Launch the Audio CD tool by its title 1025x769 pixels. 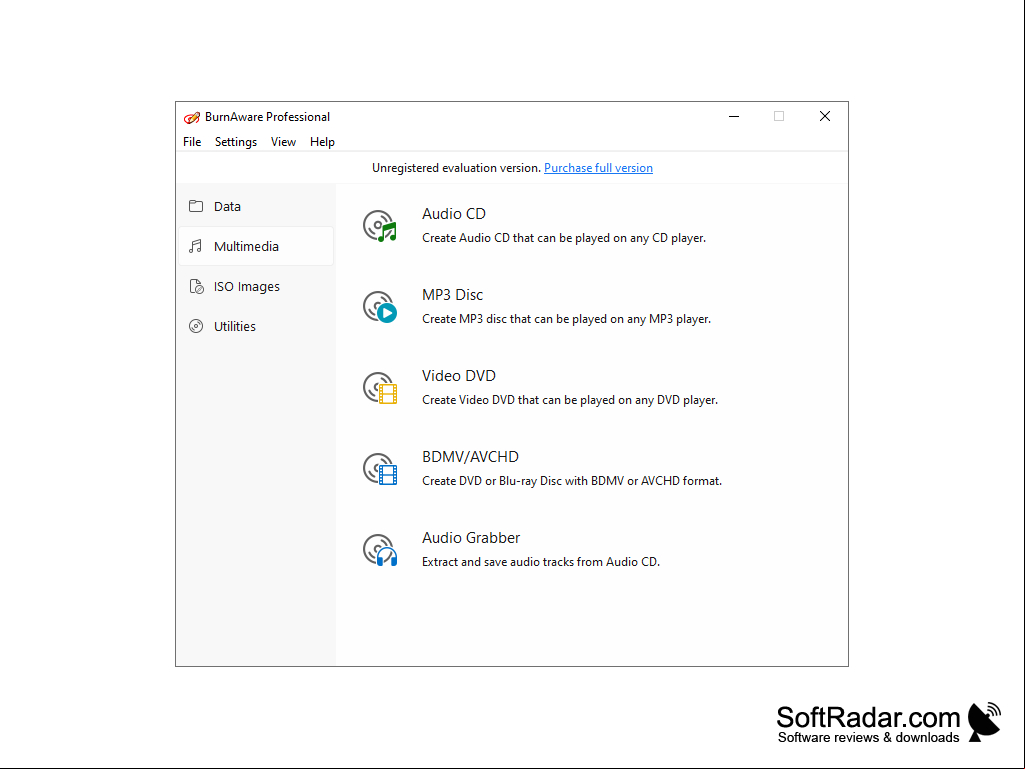tap(454, 214)
